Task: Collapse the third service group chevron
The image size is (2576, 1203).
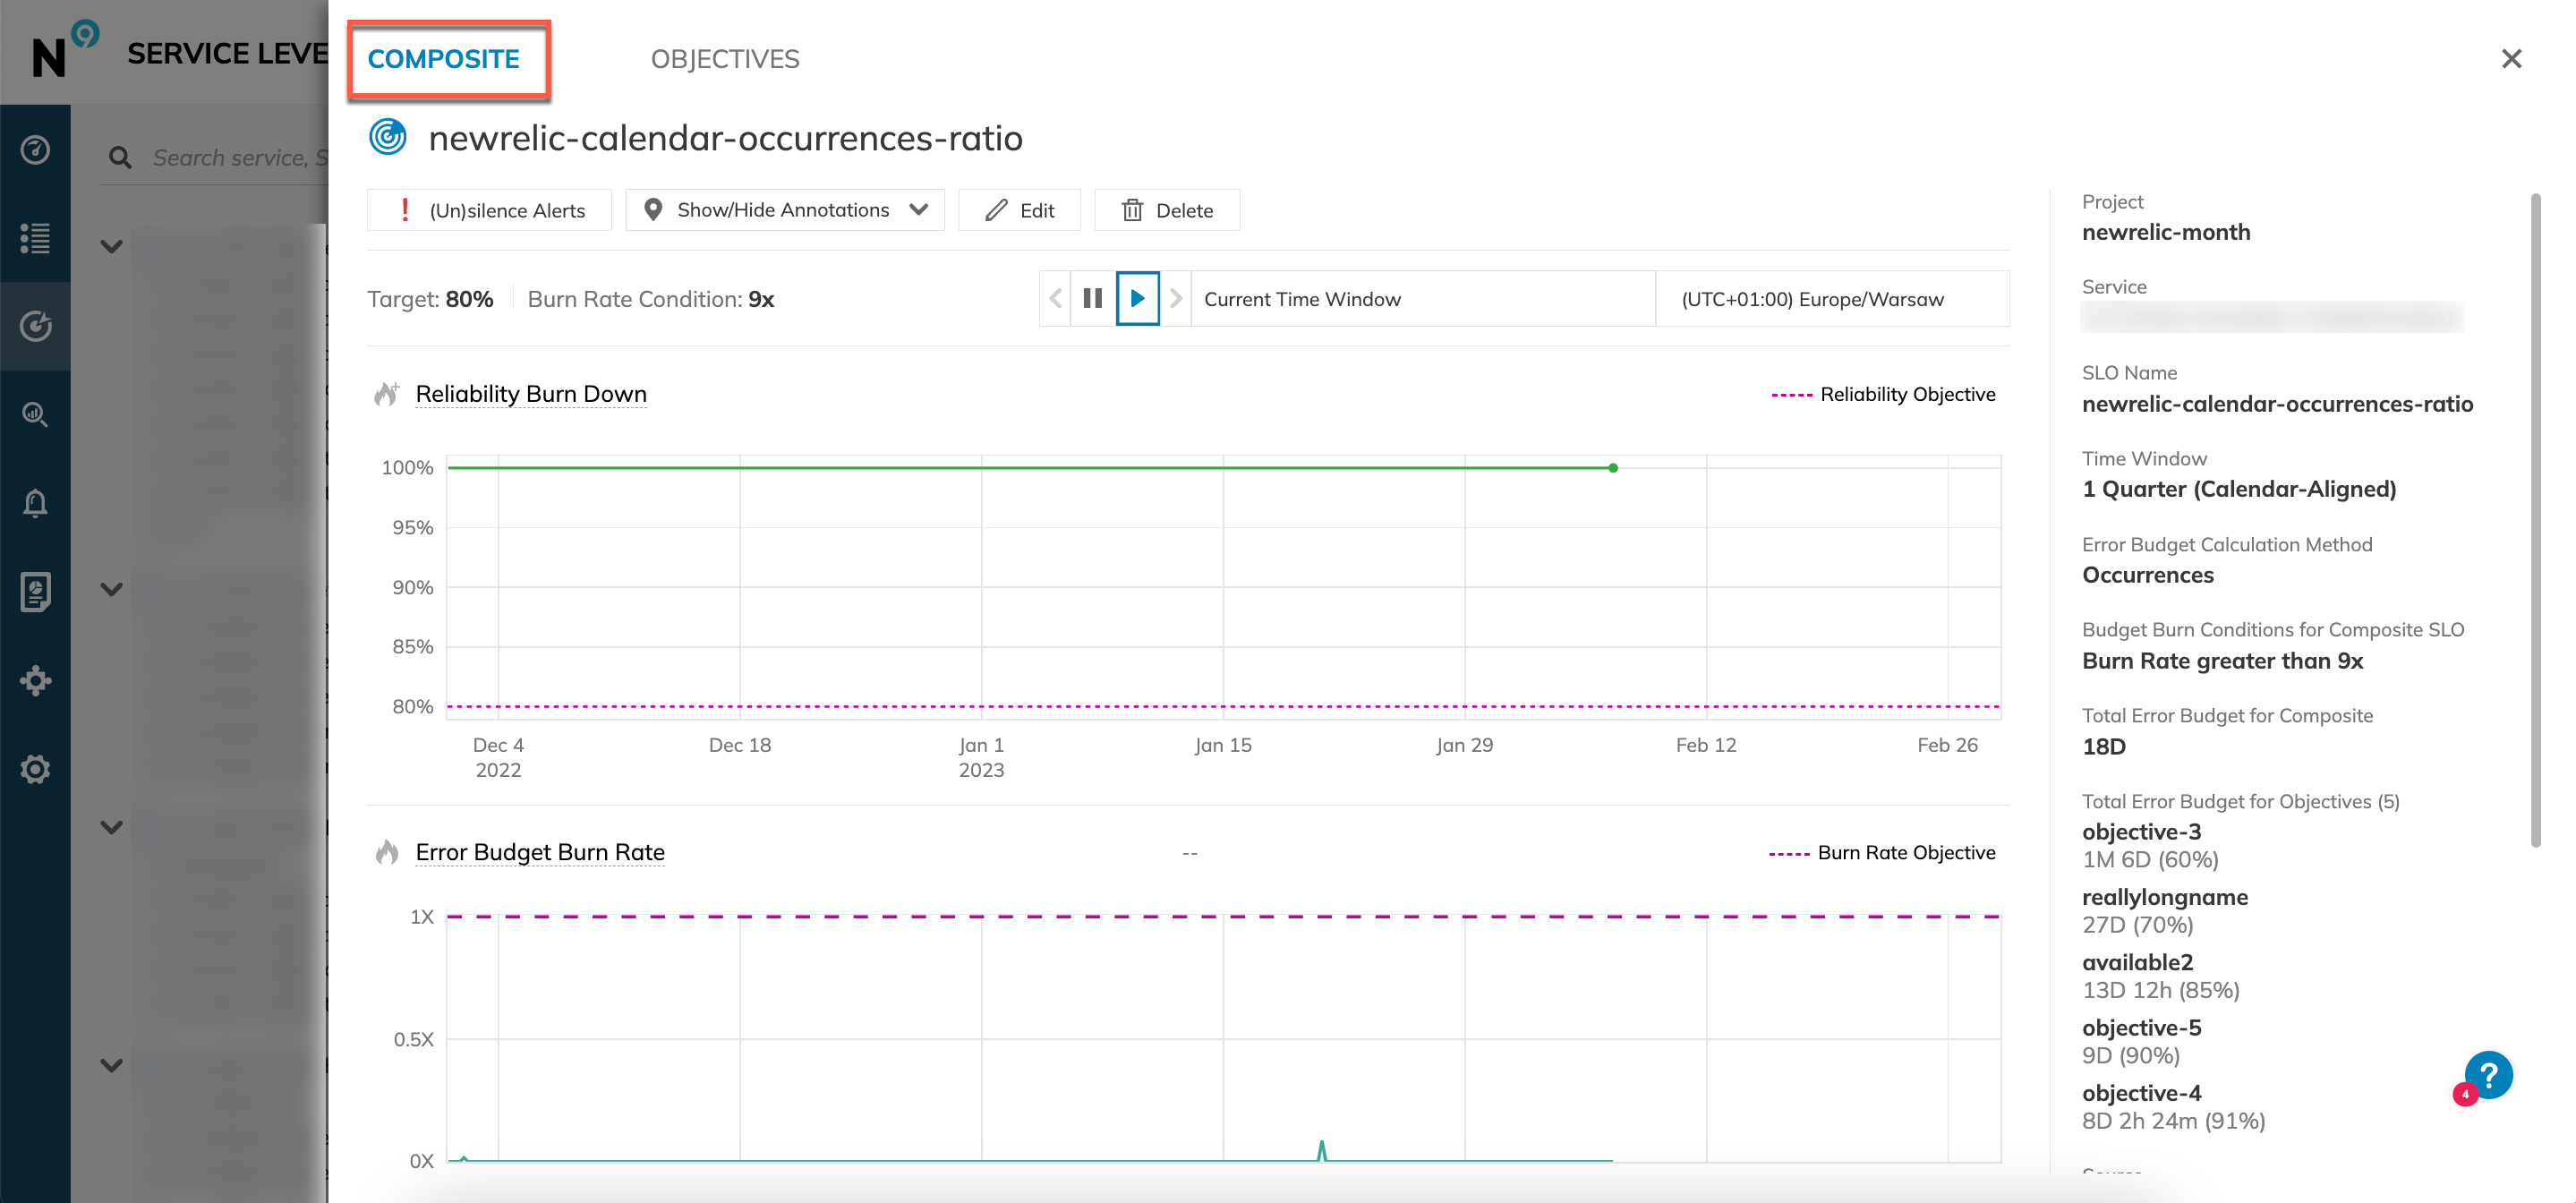Action: click(112, 827)
